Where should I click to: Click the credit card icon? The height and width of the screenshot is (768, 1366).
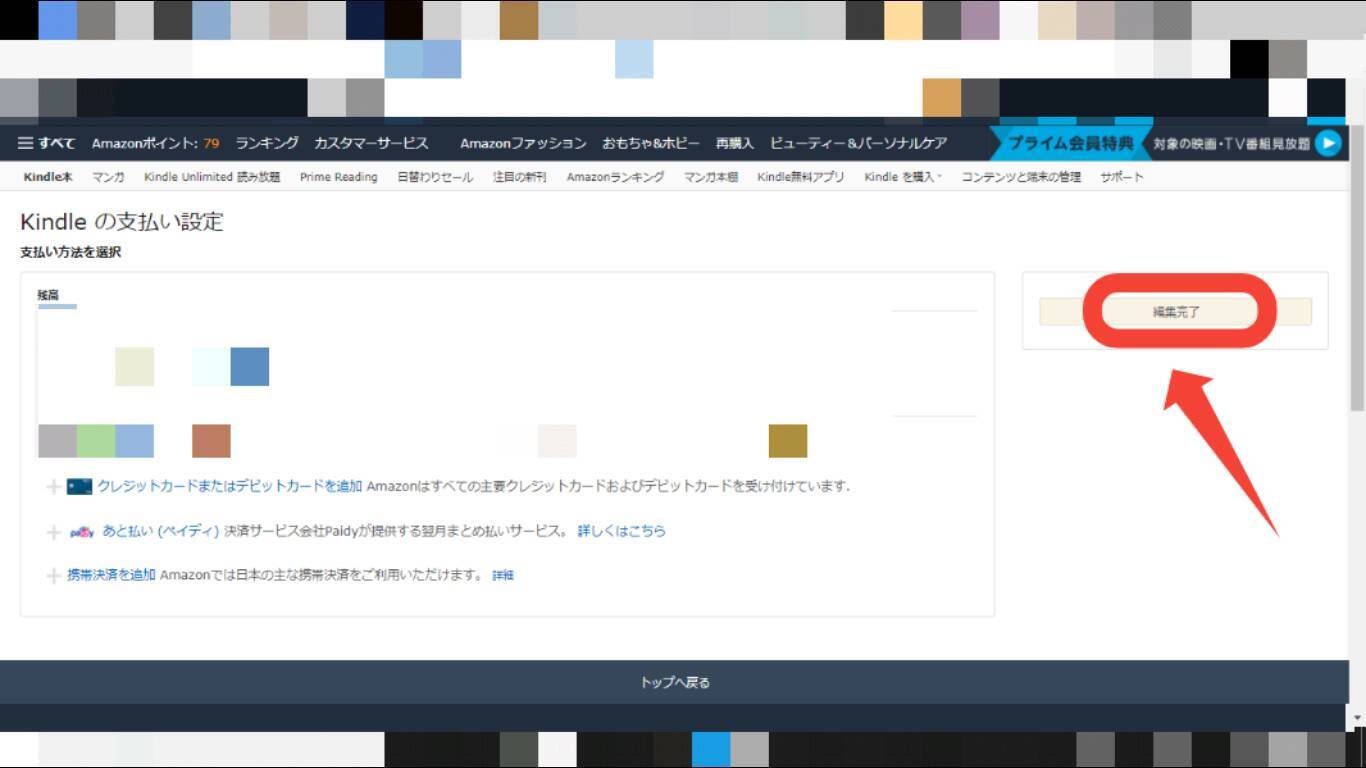coord(80,486)
